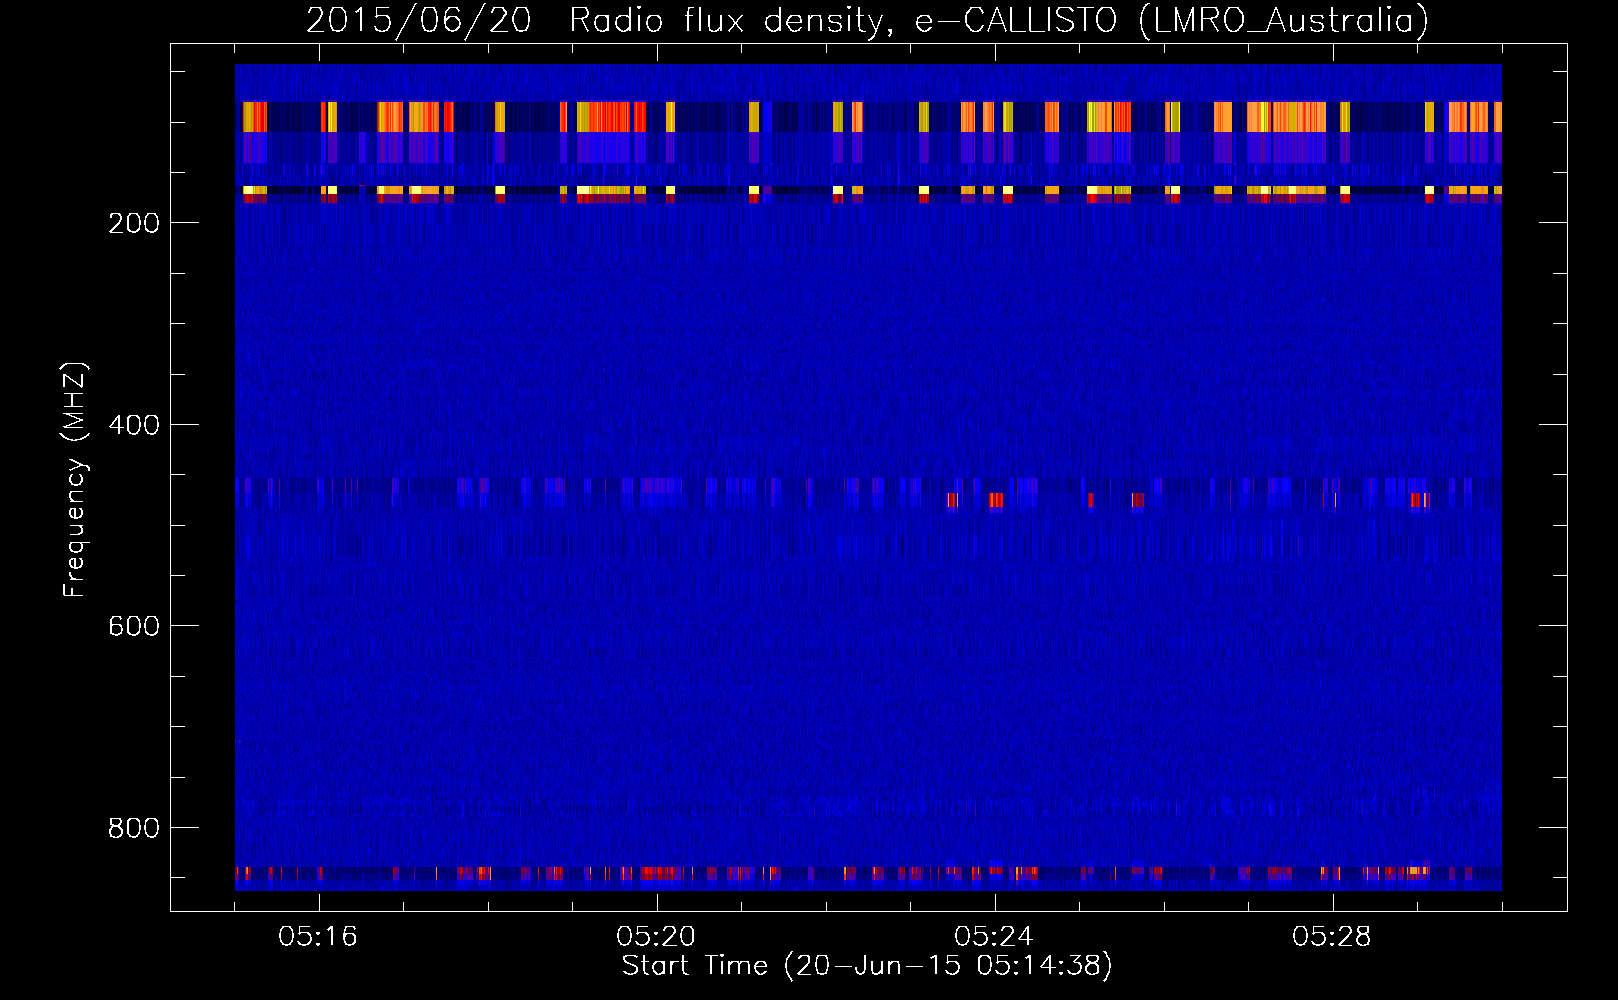
Task: Select the 600 frequency tick label
Action: 134,626
